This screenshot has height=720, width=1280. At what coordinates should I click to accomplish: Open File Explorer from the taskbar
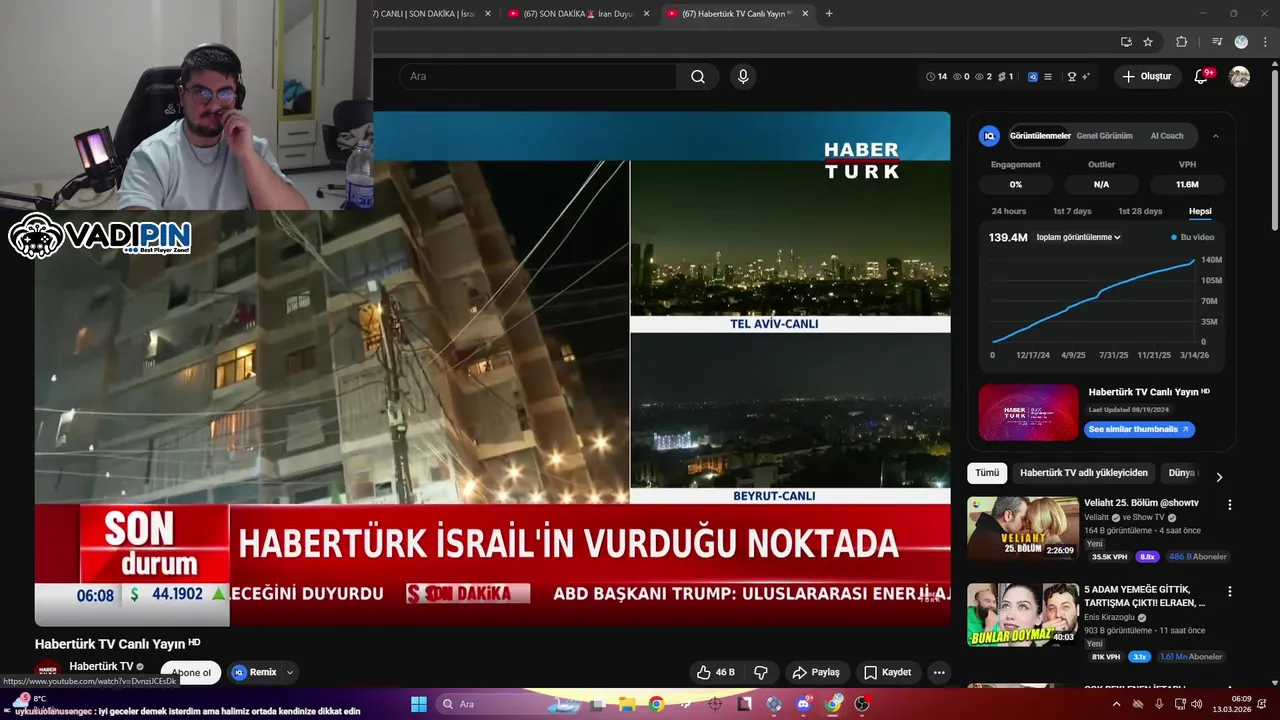click(627, 704)
